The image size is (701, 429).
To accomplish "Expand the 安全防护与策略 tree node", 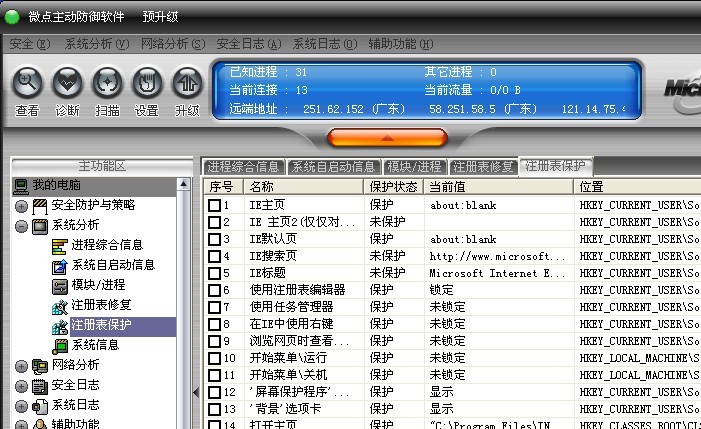I will pyautogui.click(x=21, y=206).
